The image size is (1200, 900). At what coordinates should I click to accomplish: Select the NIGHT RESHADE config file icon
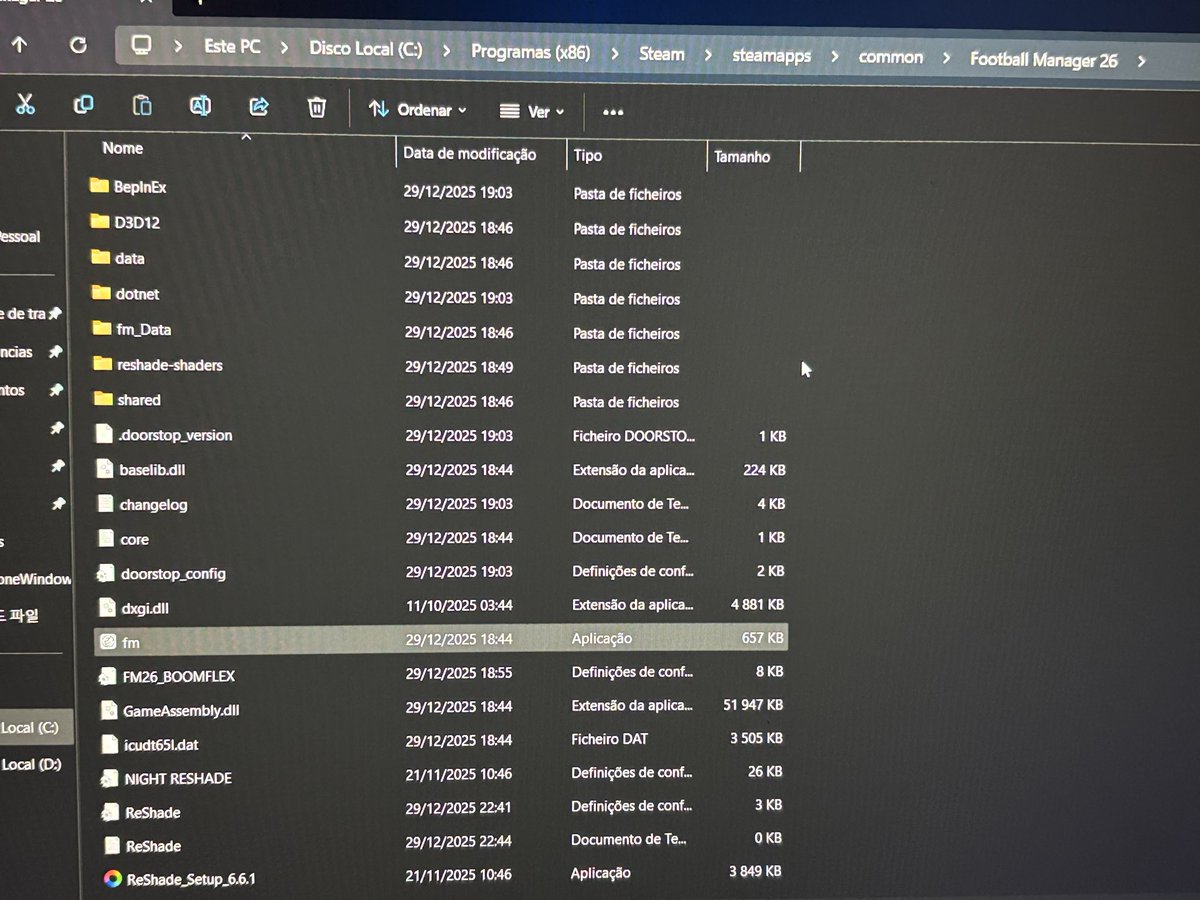[x=108, y=778]
